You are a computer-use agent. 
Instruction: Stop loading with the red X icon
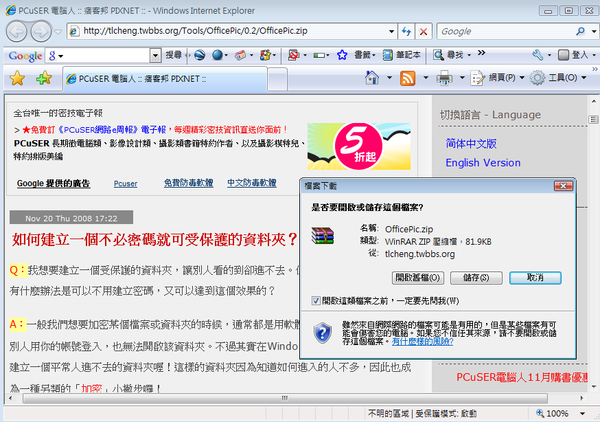423,31
